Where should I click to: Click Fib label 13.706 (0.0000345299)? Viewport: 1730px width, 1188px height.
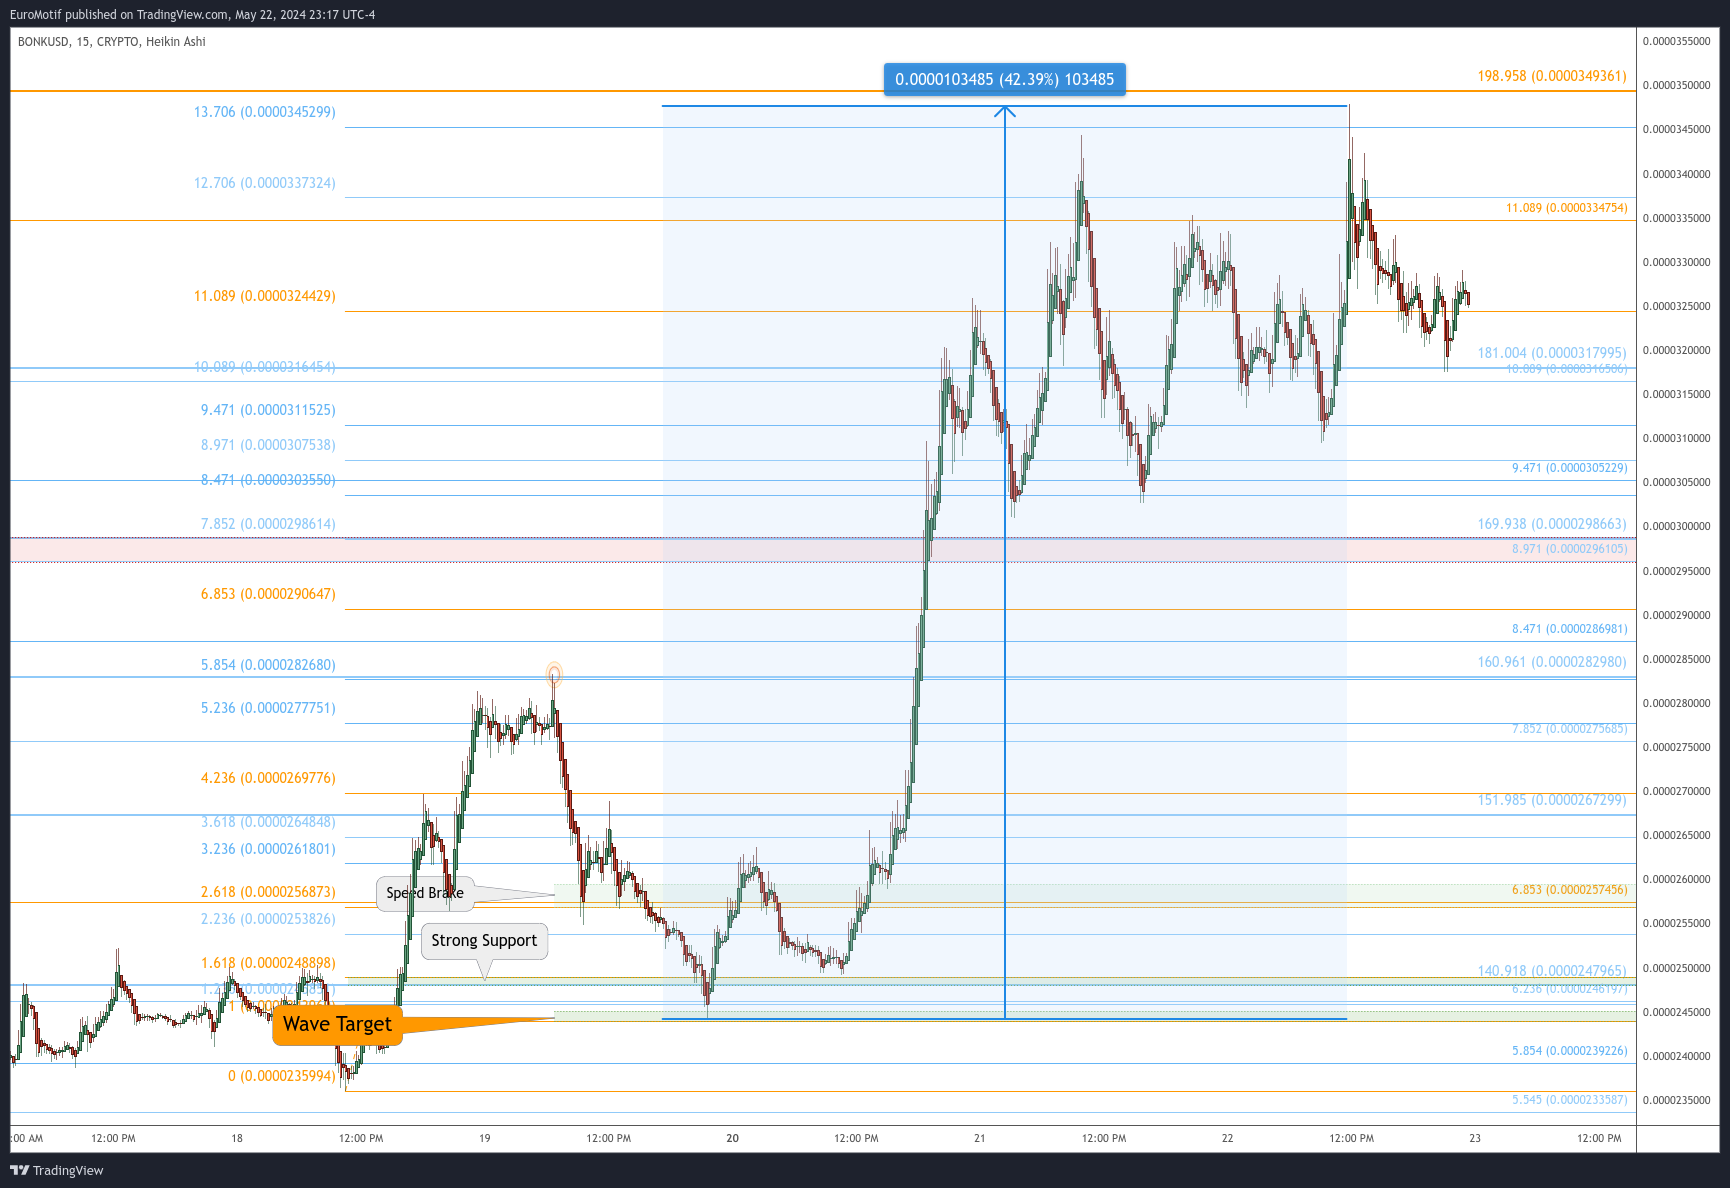[265, 112]
